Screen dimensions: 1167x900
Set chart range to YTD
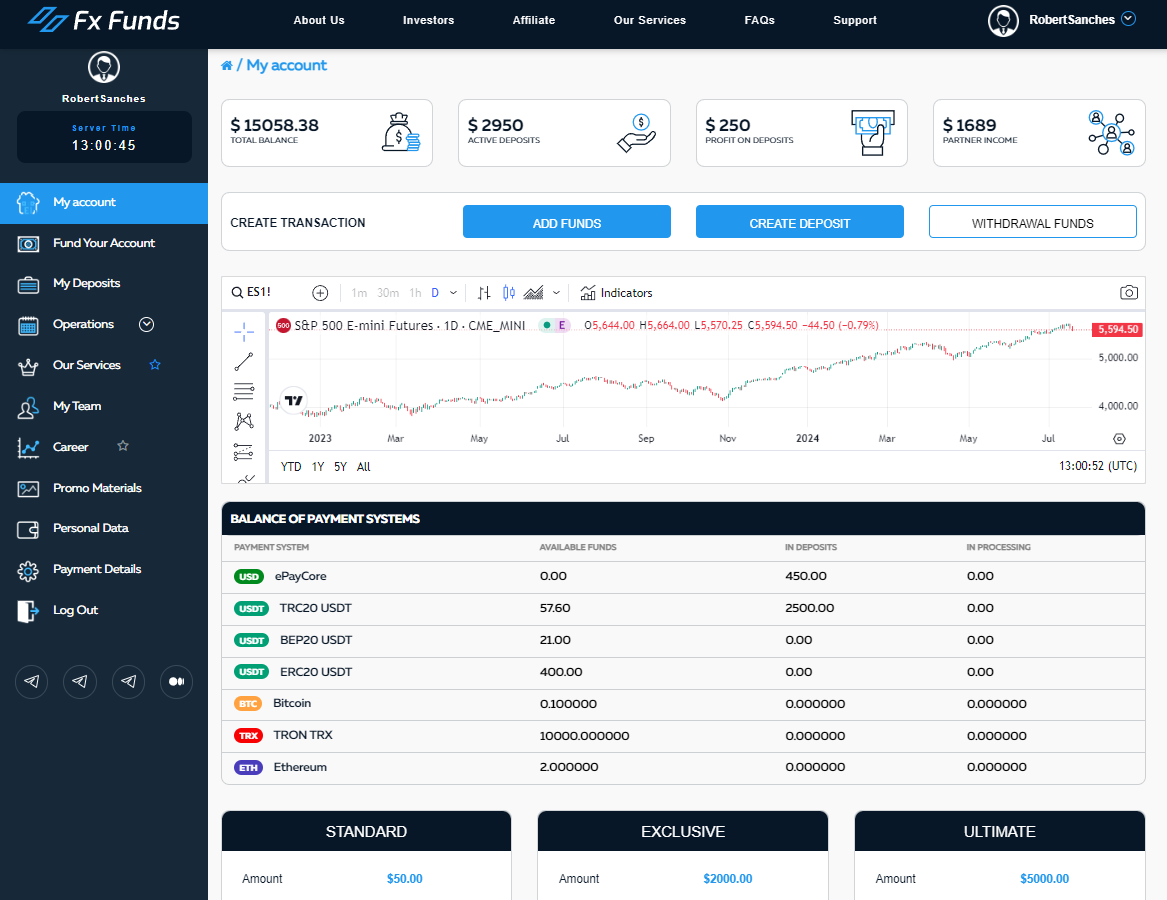click(291, 467)
